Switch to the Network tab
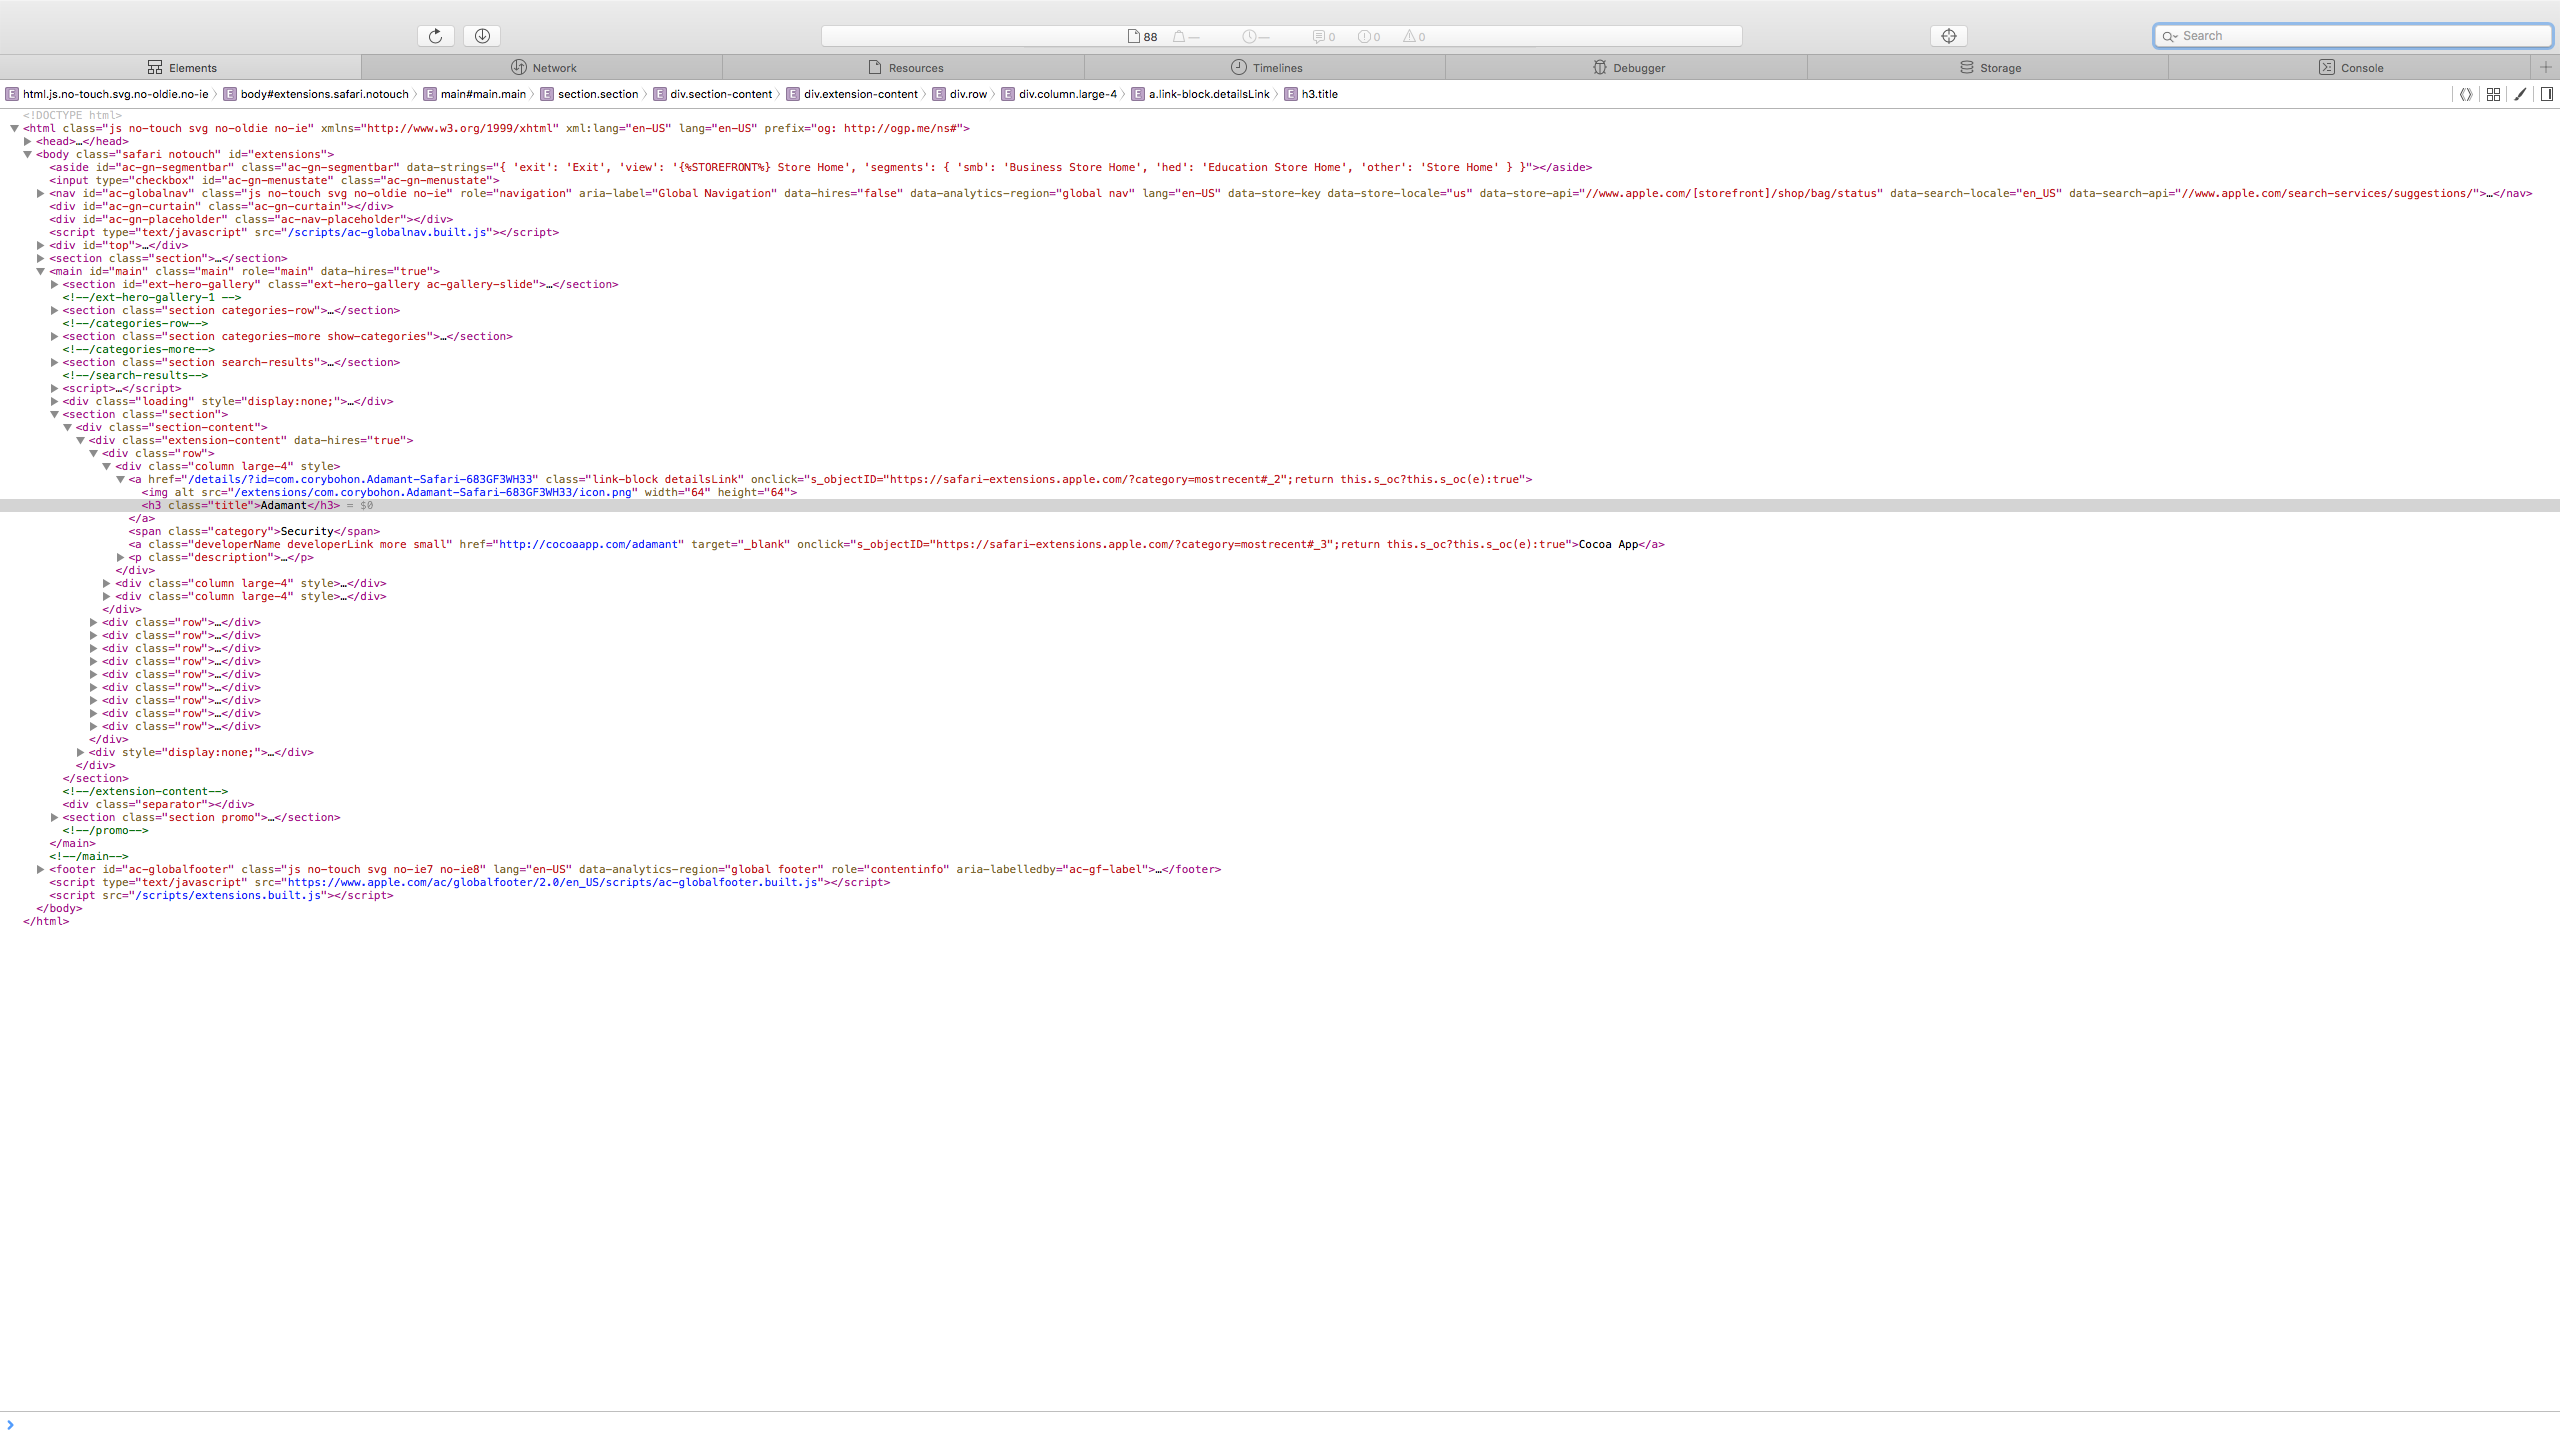 click(x=543, y=68)
